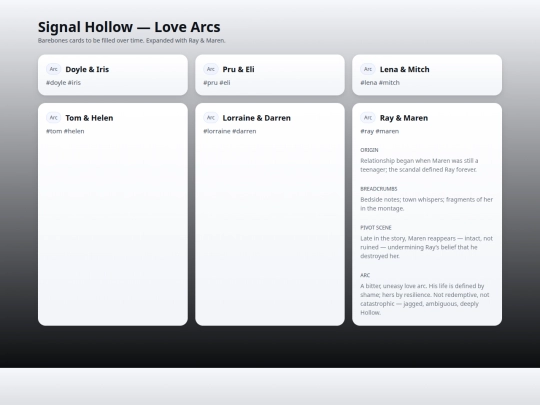
Task: Click the Arc badge beside Tom & Helen
Action: 53,118
